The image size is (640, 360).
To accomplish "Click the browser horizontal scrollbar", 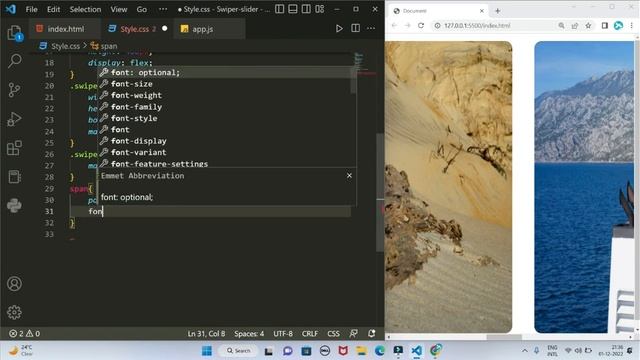I will [504, 337].
